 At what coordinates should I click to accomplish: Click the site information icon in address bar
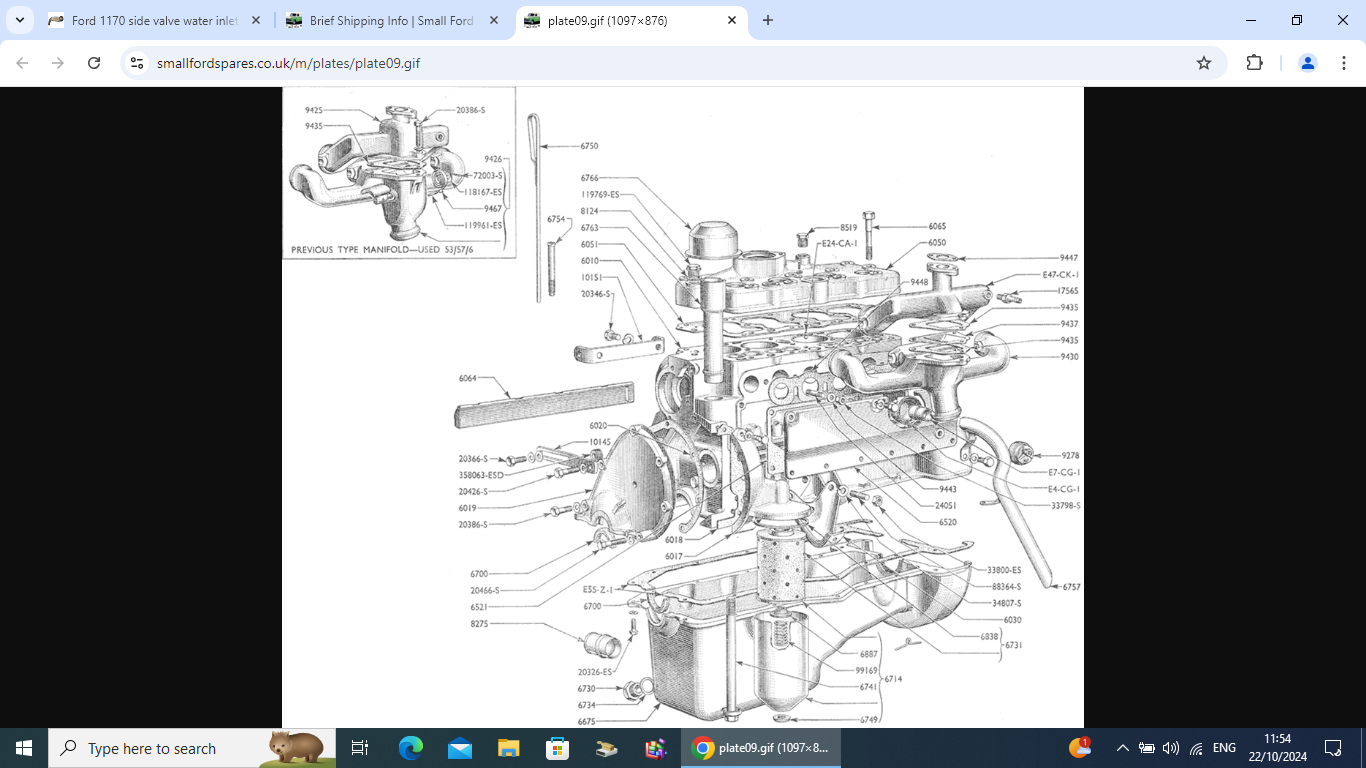click(x=136, y=62)
